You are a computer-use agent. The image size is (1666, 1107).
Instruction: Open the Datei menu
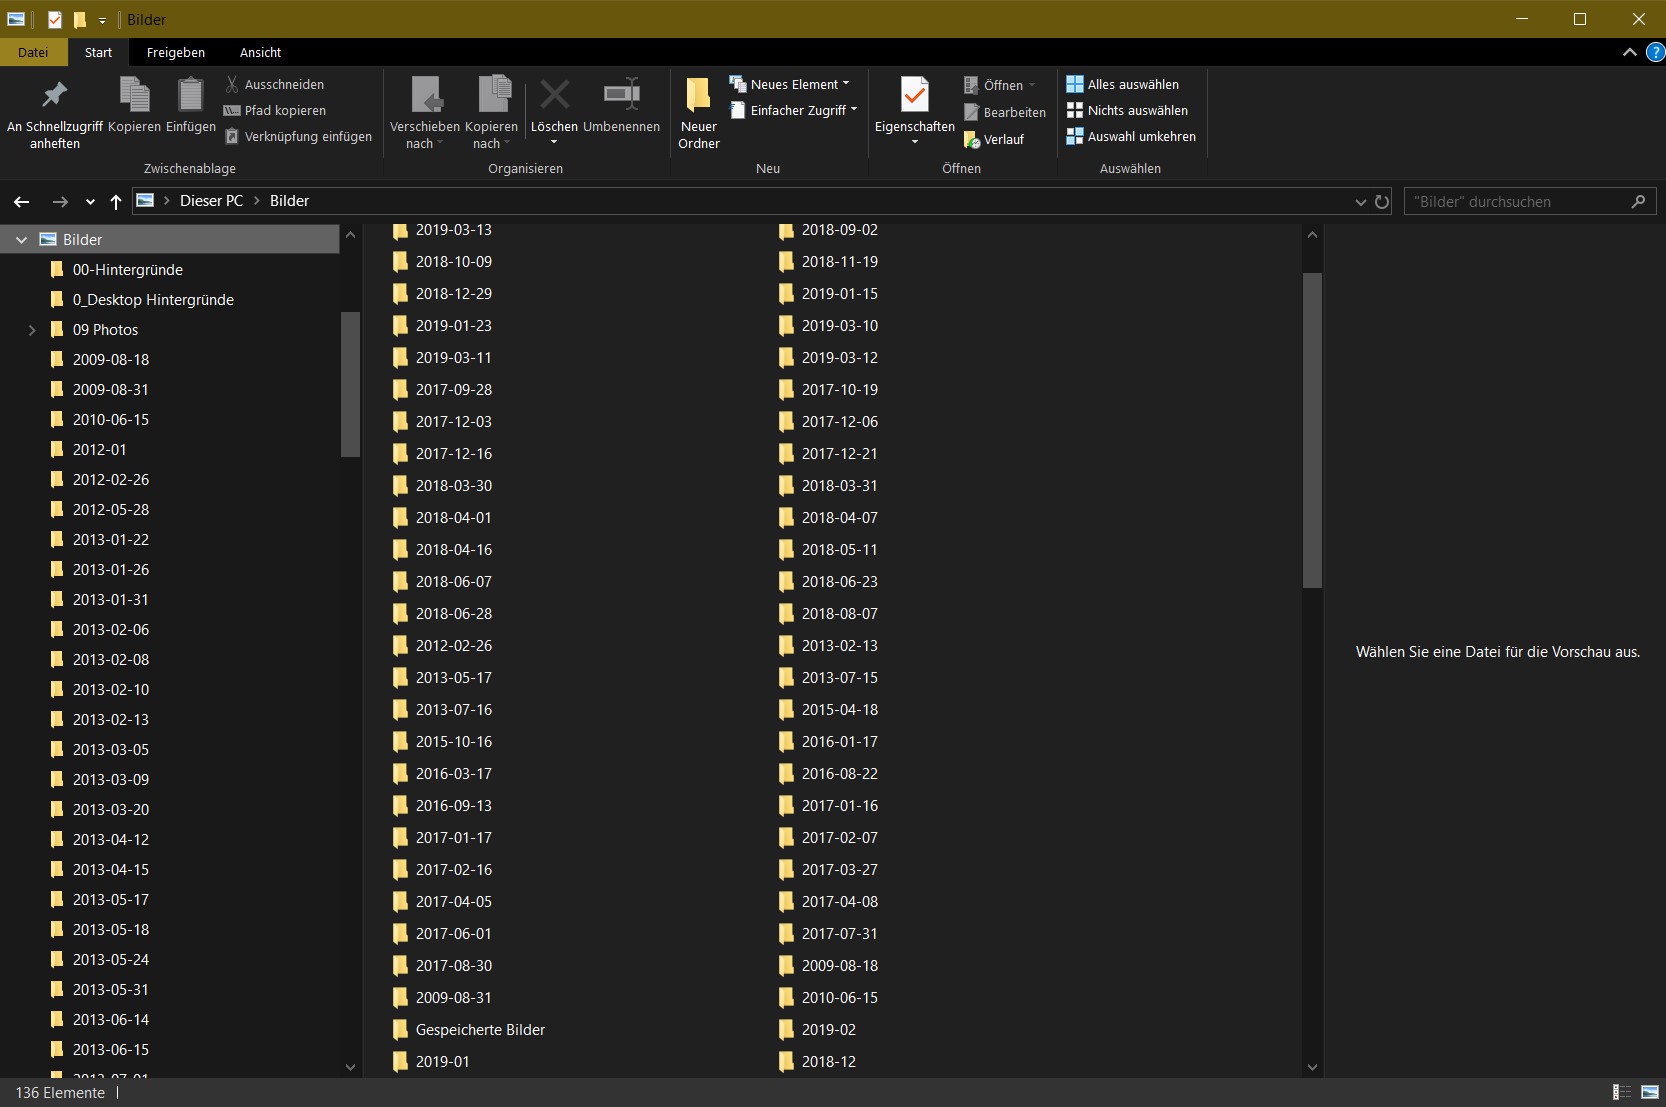(33, 52)
